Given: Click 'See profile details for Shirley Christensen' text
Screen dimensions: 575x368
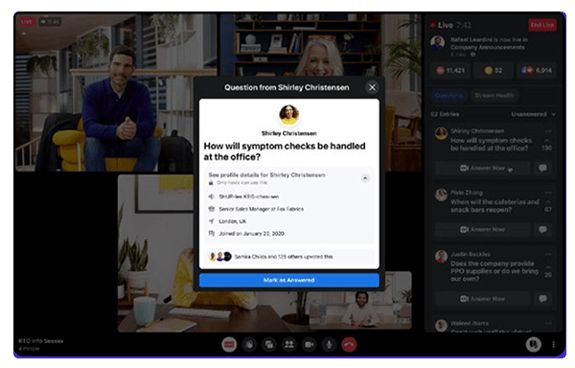Looking at the screenshot, I should pyautogui.click(x=267, y=175).
